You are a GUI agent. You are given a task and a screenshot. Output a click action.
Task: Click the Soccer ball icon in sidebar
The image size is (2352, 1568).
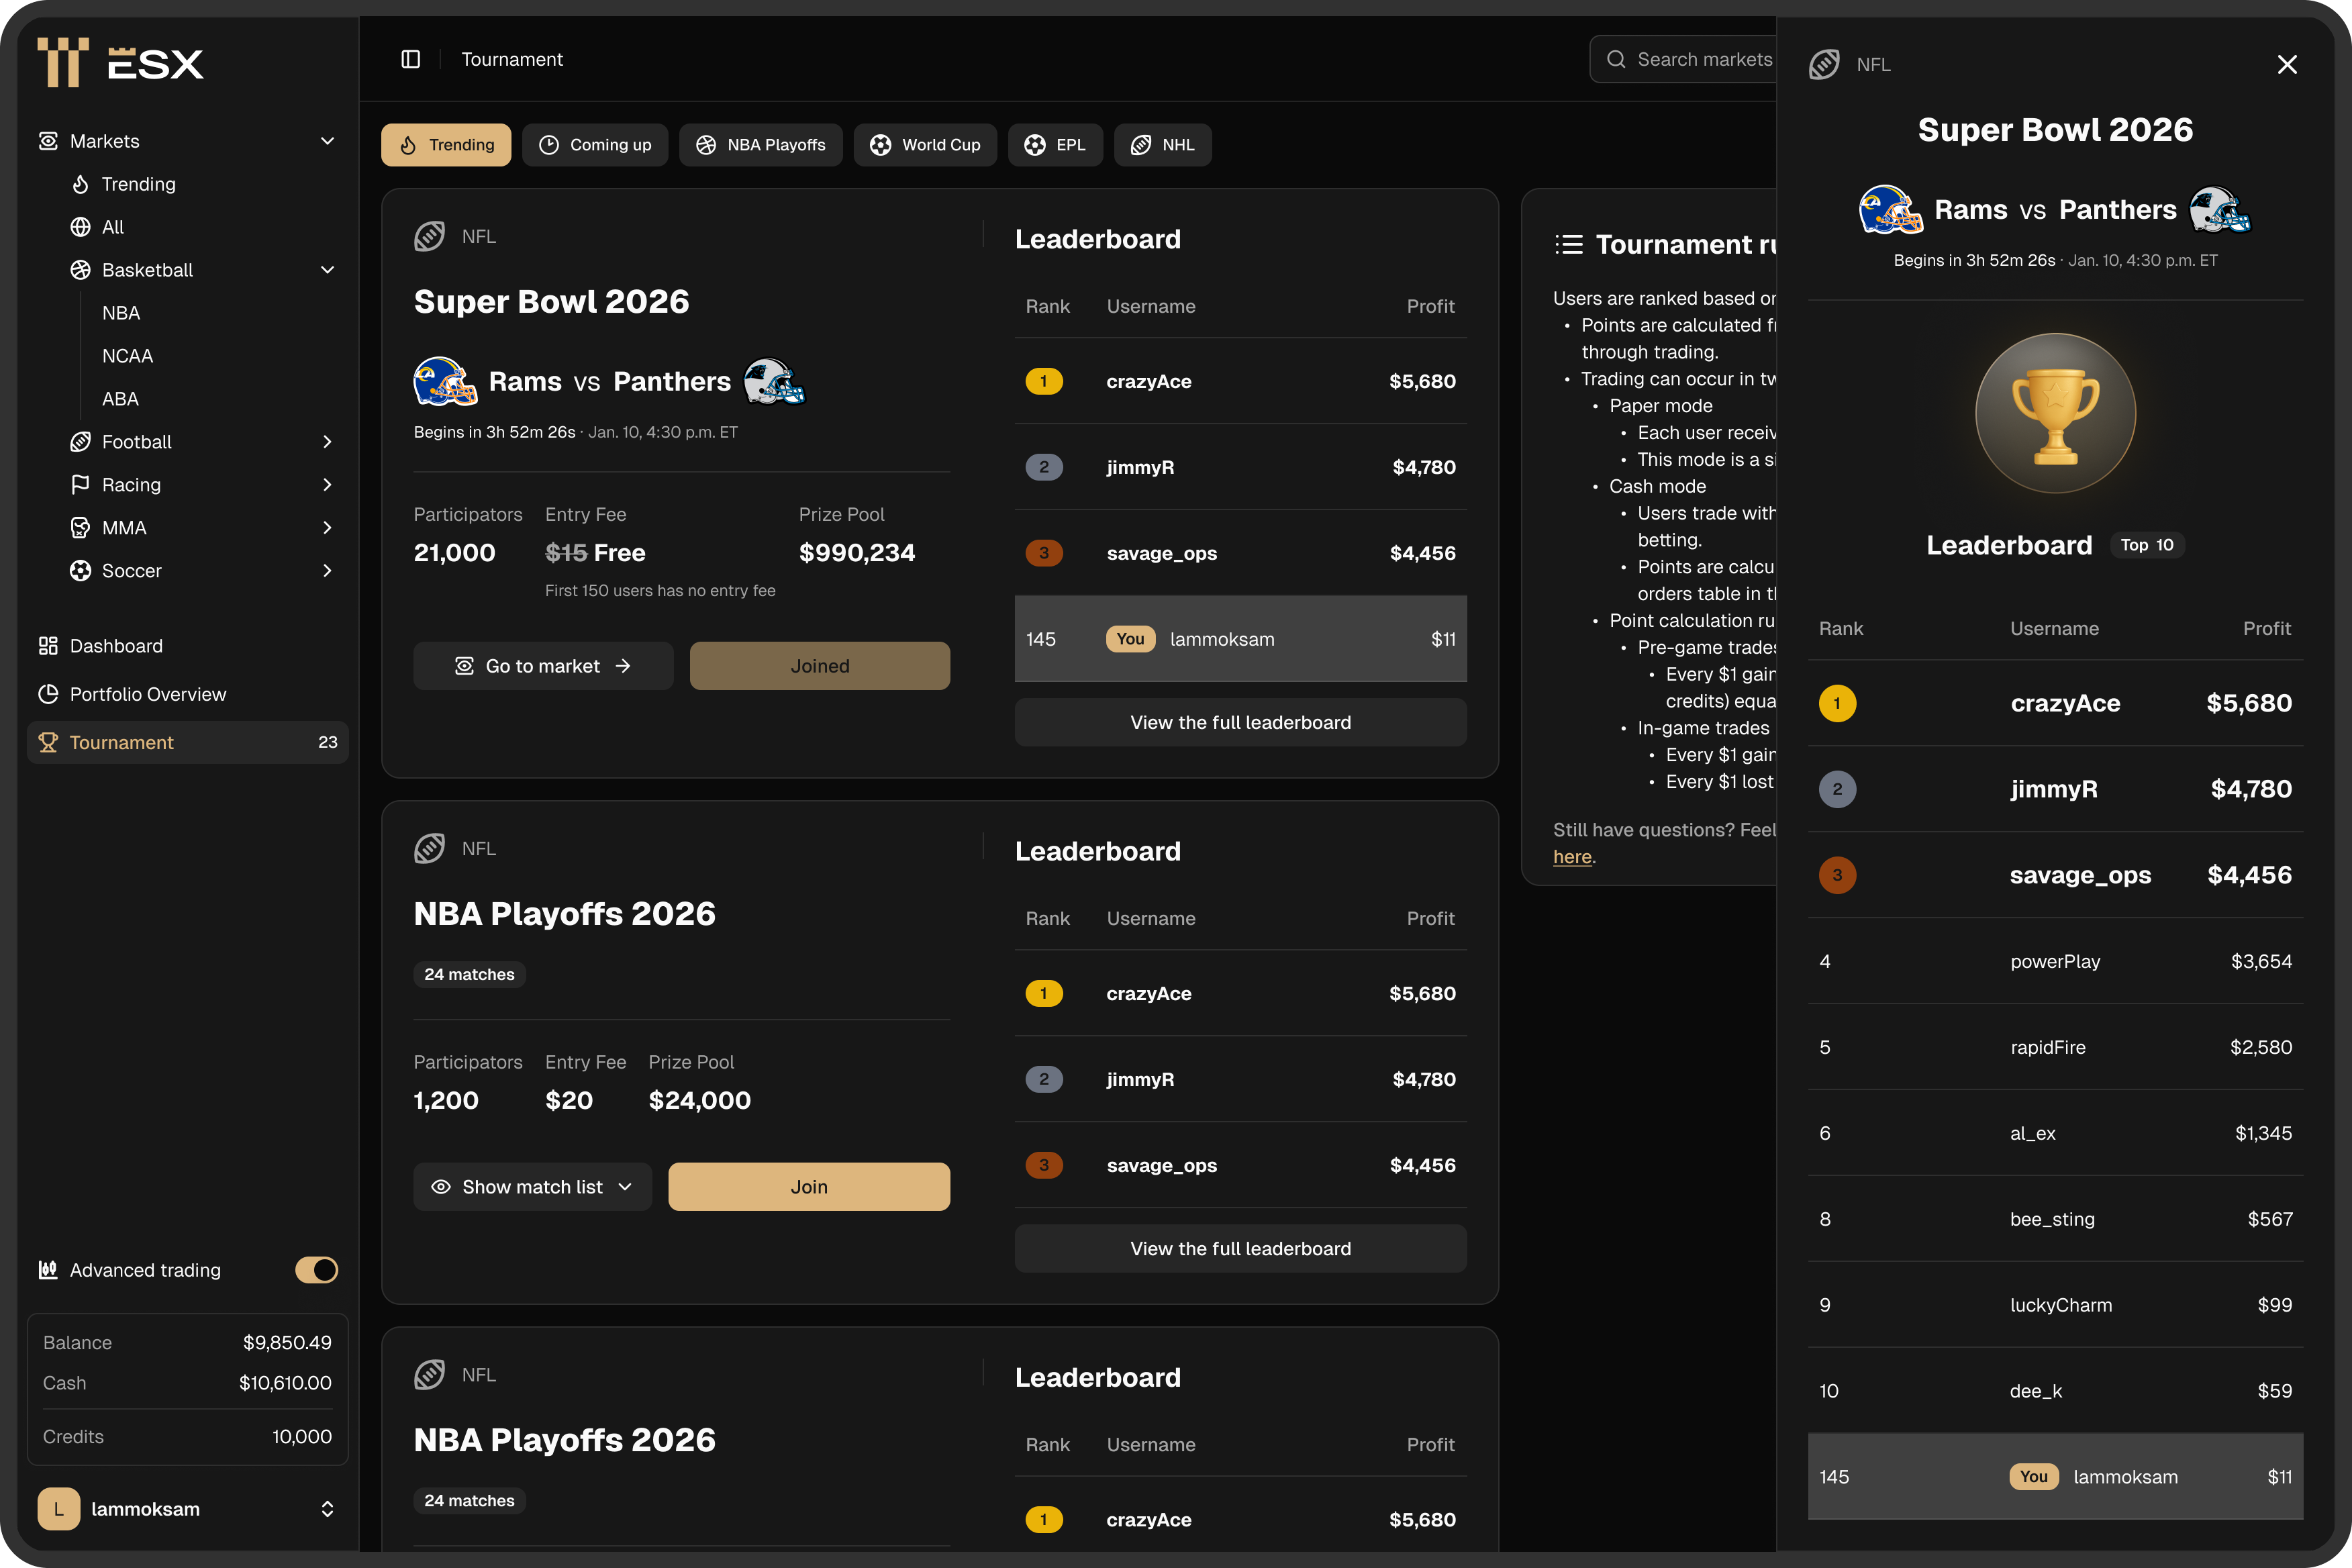point(81,571)
